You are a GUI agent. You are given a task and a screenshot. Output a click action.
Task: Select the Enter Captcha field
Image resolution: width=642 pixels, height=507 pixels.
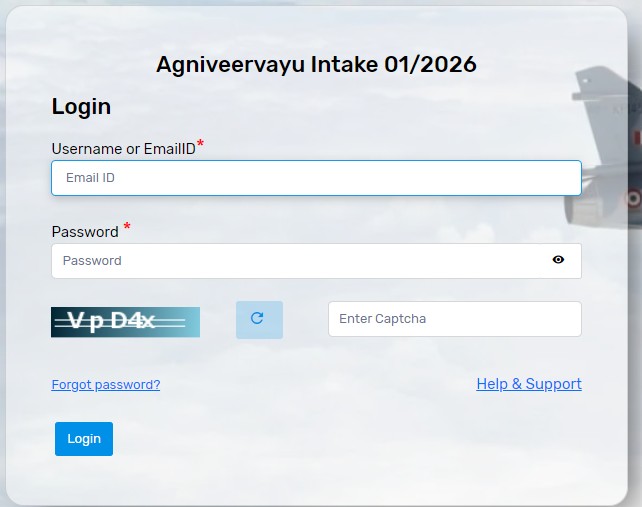pyautogui.click(x=454, y=319)
